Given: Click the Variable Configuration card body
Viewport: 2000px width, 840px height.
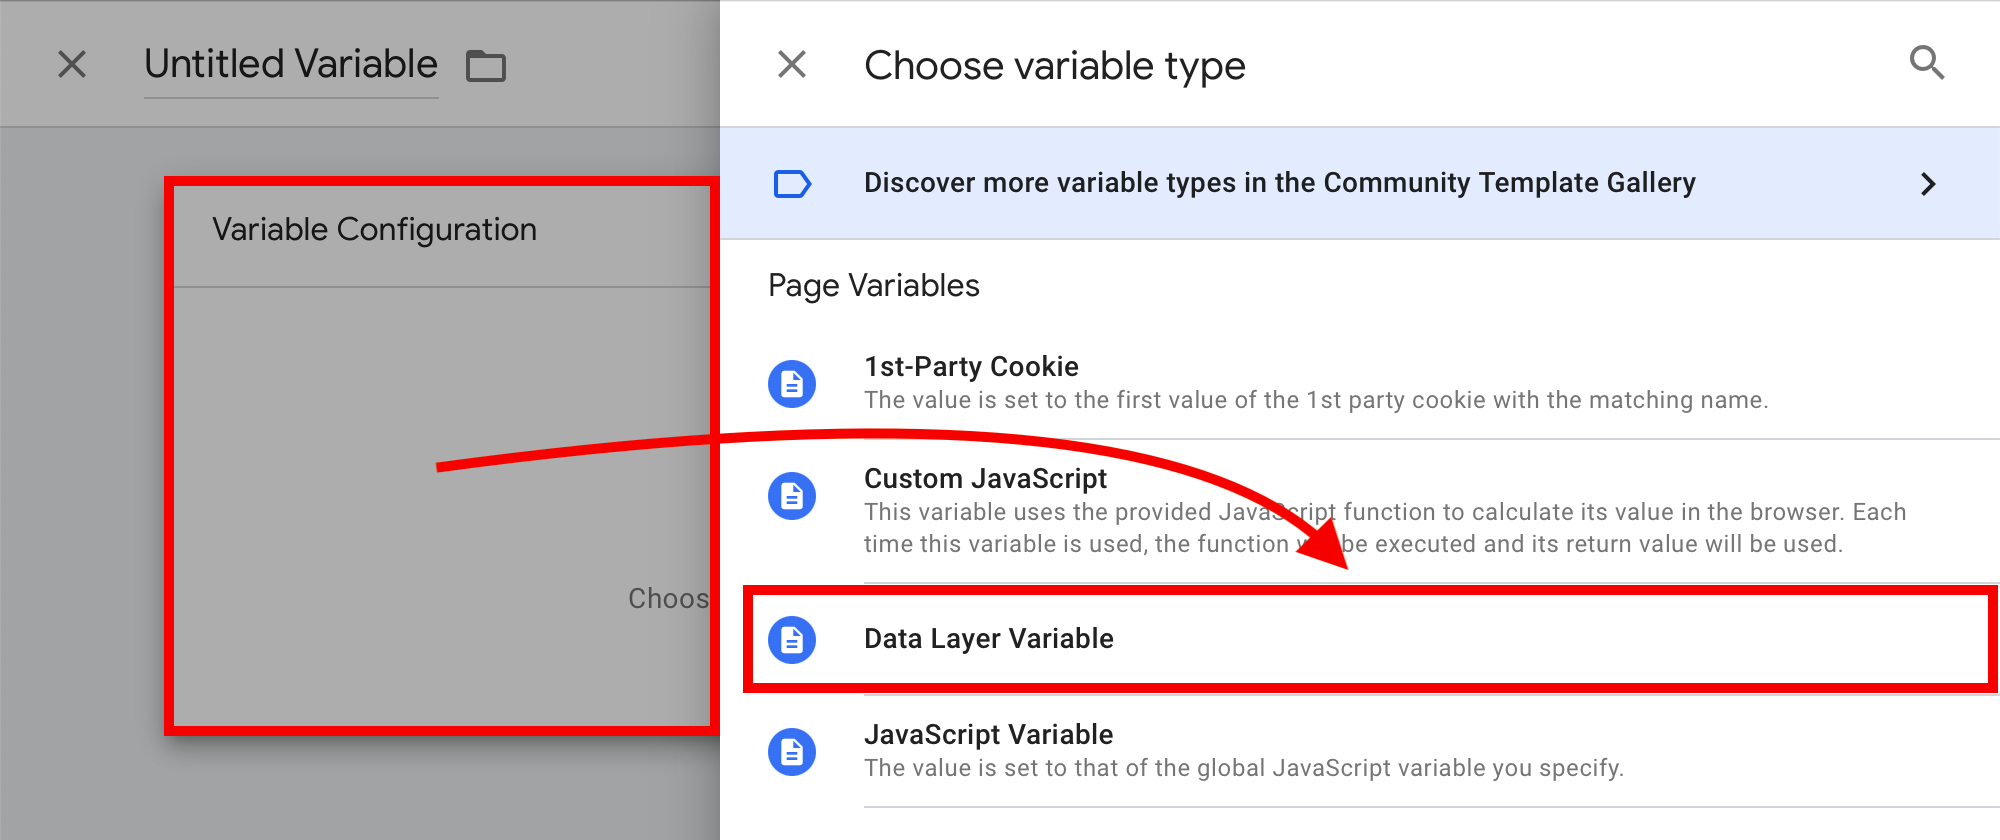Looking at the screenshot, I should 442,505.
